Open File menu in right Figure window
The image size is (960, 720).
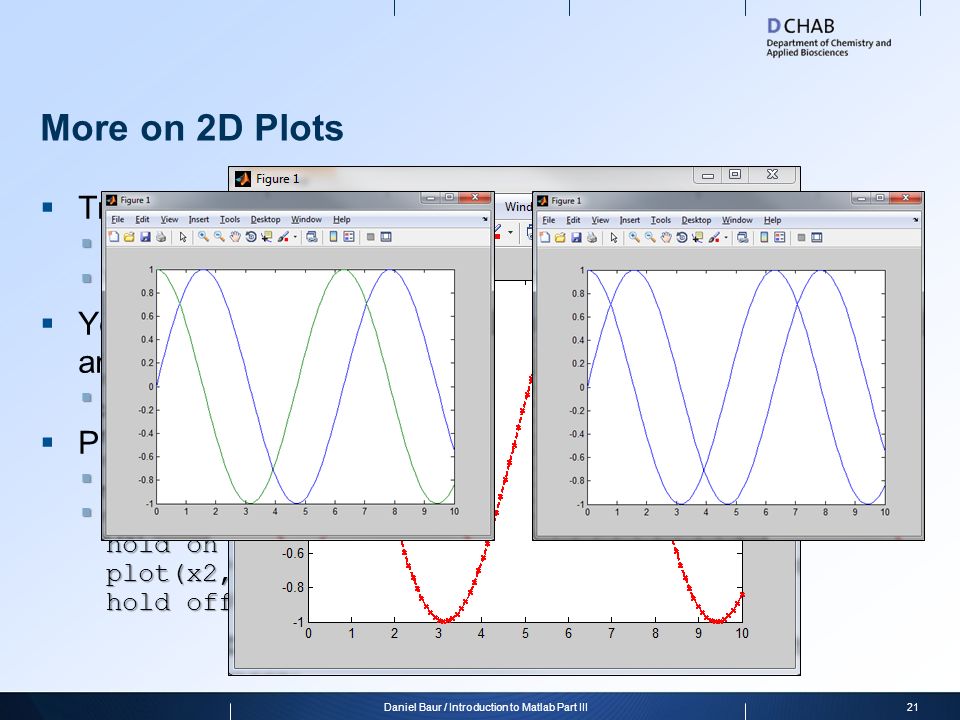pos(549,220)
